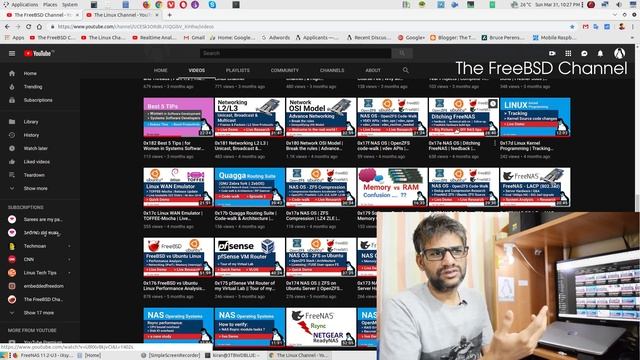
Task: Close The Linux Channel browser tab
Action: 157,15
